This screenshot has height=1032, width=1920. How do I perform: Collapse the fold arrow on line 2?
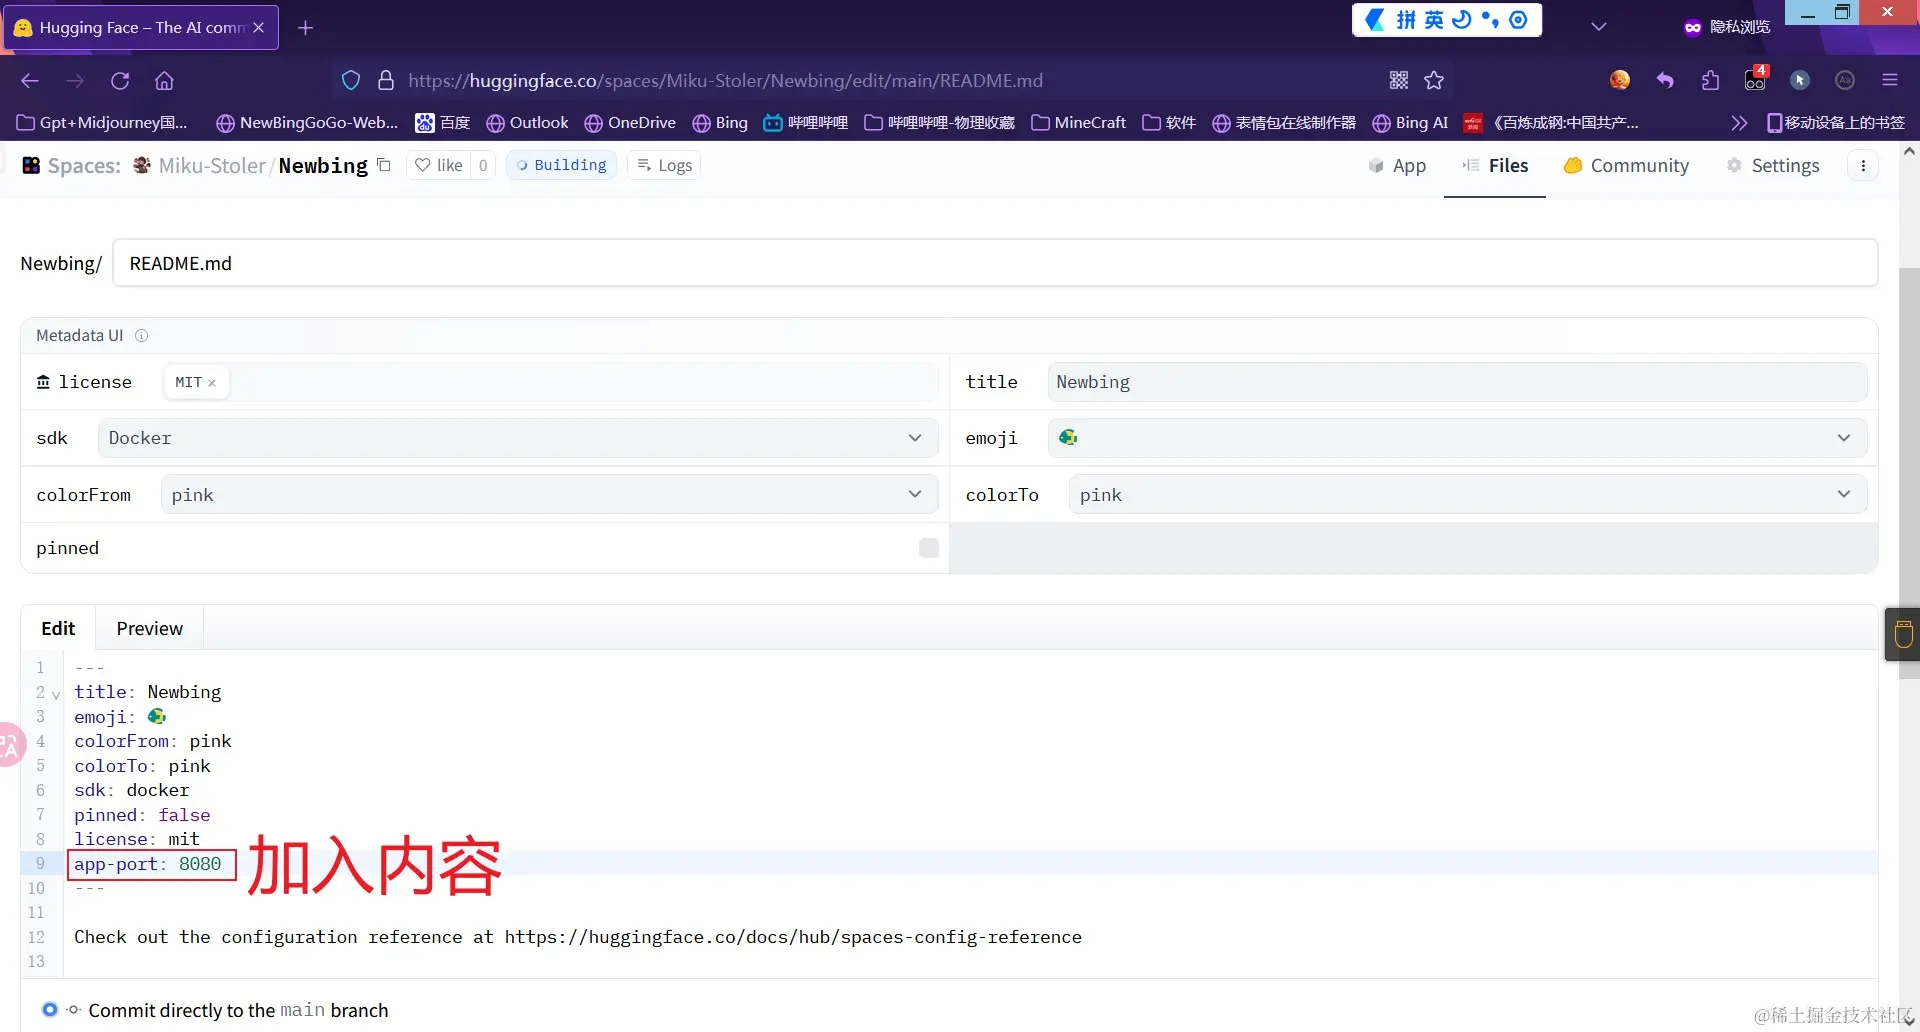coord(56,694)
